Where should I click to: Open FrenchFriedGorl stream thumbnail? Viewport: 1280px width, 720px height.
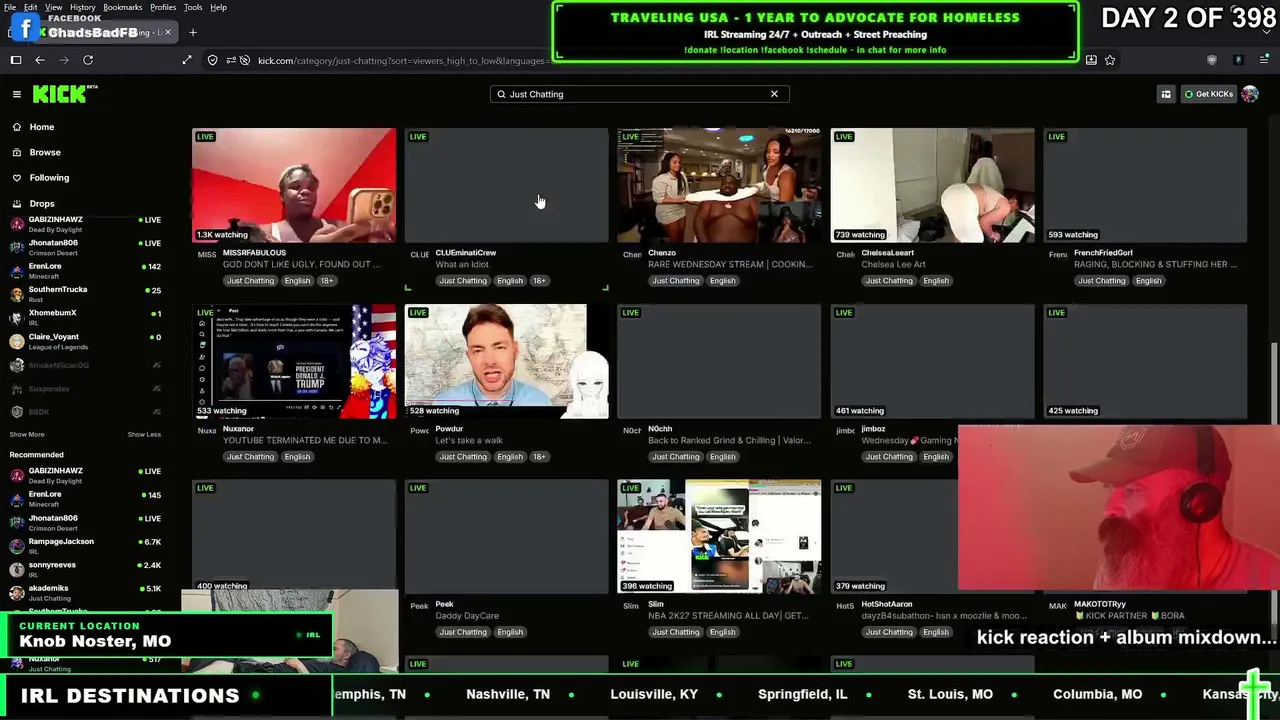[x=1145, y=185]
